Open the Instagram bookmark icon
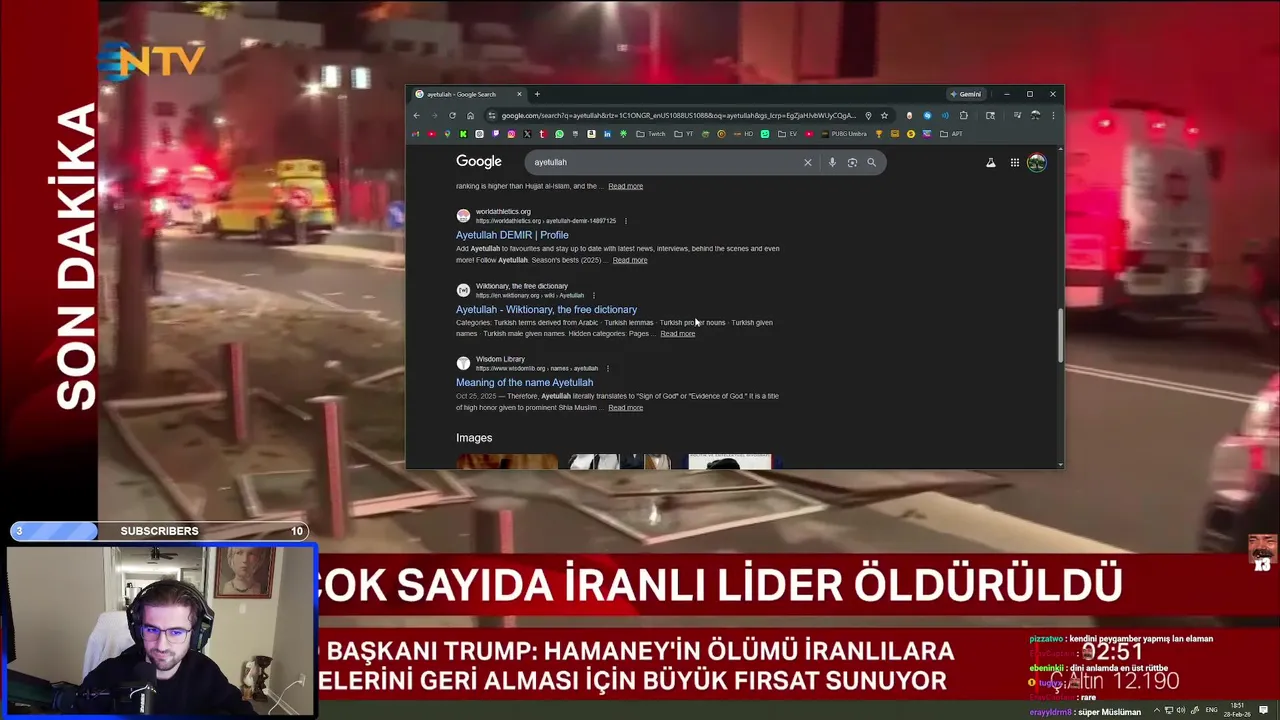The height and width of the screenshot is (720, 1280). (x=511, y=134)
